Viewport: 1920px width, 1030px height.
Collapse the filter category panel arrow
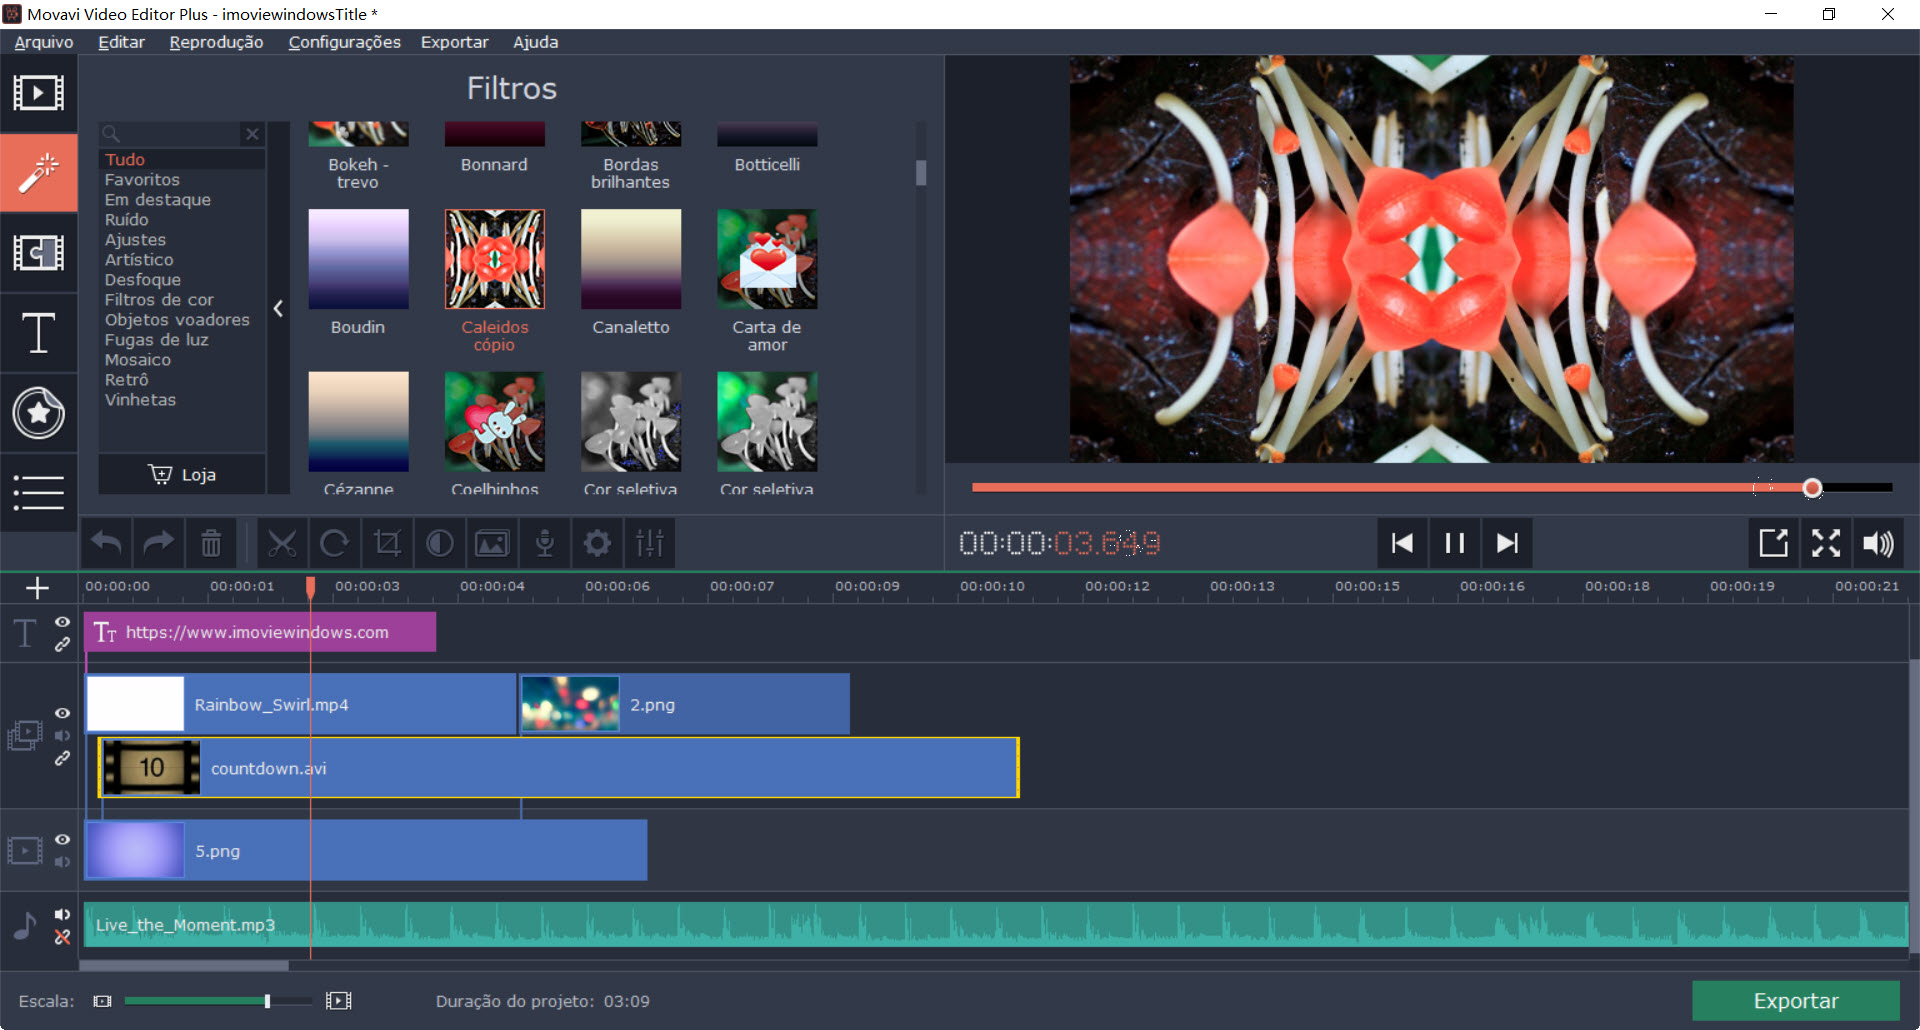[x=278, y=309]
